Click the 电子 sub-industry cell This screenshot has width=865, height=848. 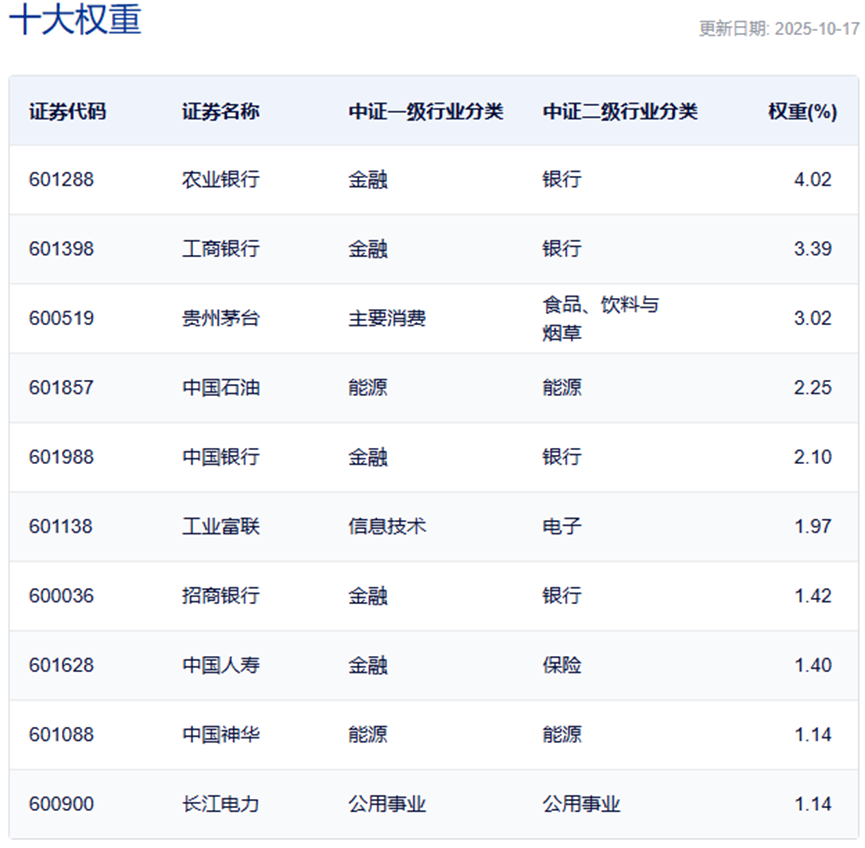pos(562,527)
